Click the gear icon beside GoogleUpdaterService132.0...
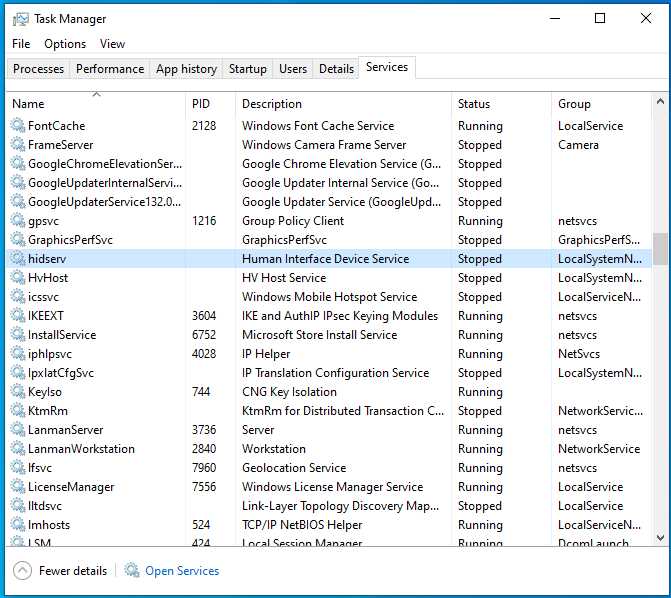This screenshot has height=598, width=671. coord(18,201)
